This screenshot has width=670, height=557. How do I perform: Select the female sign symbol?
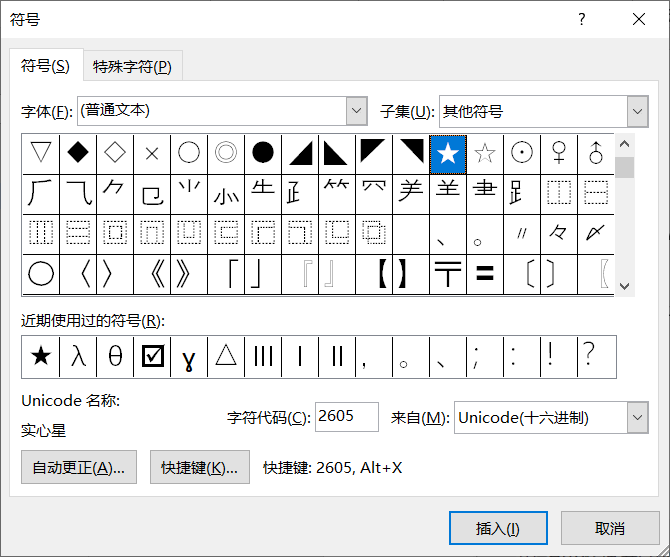[559, 153]
